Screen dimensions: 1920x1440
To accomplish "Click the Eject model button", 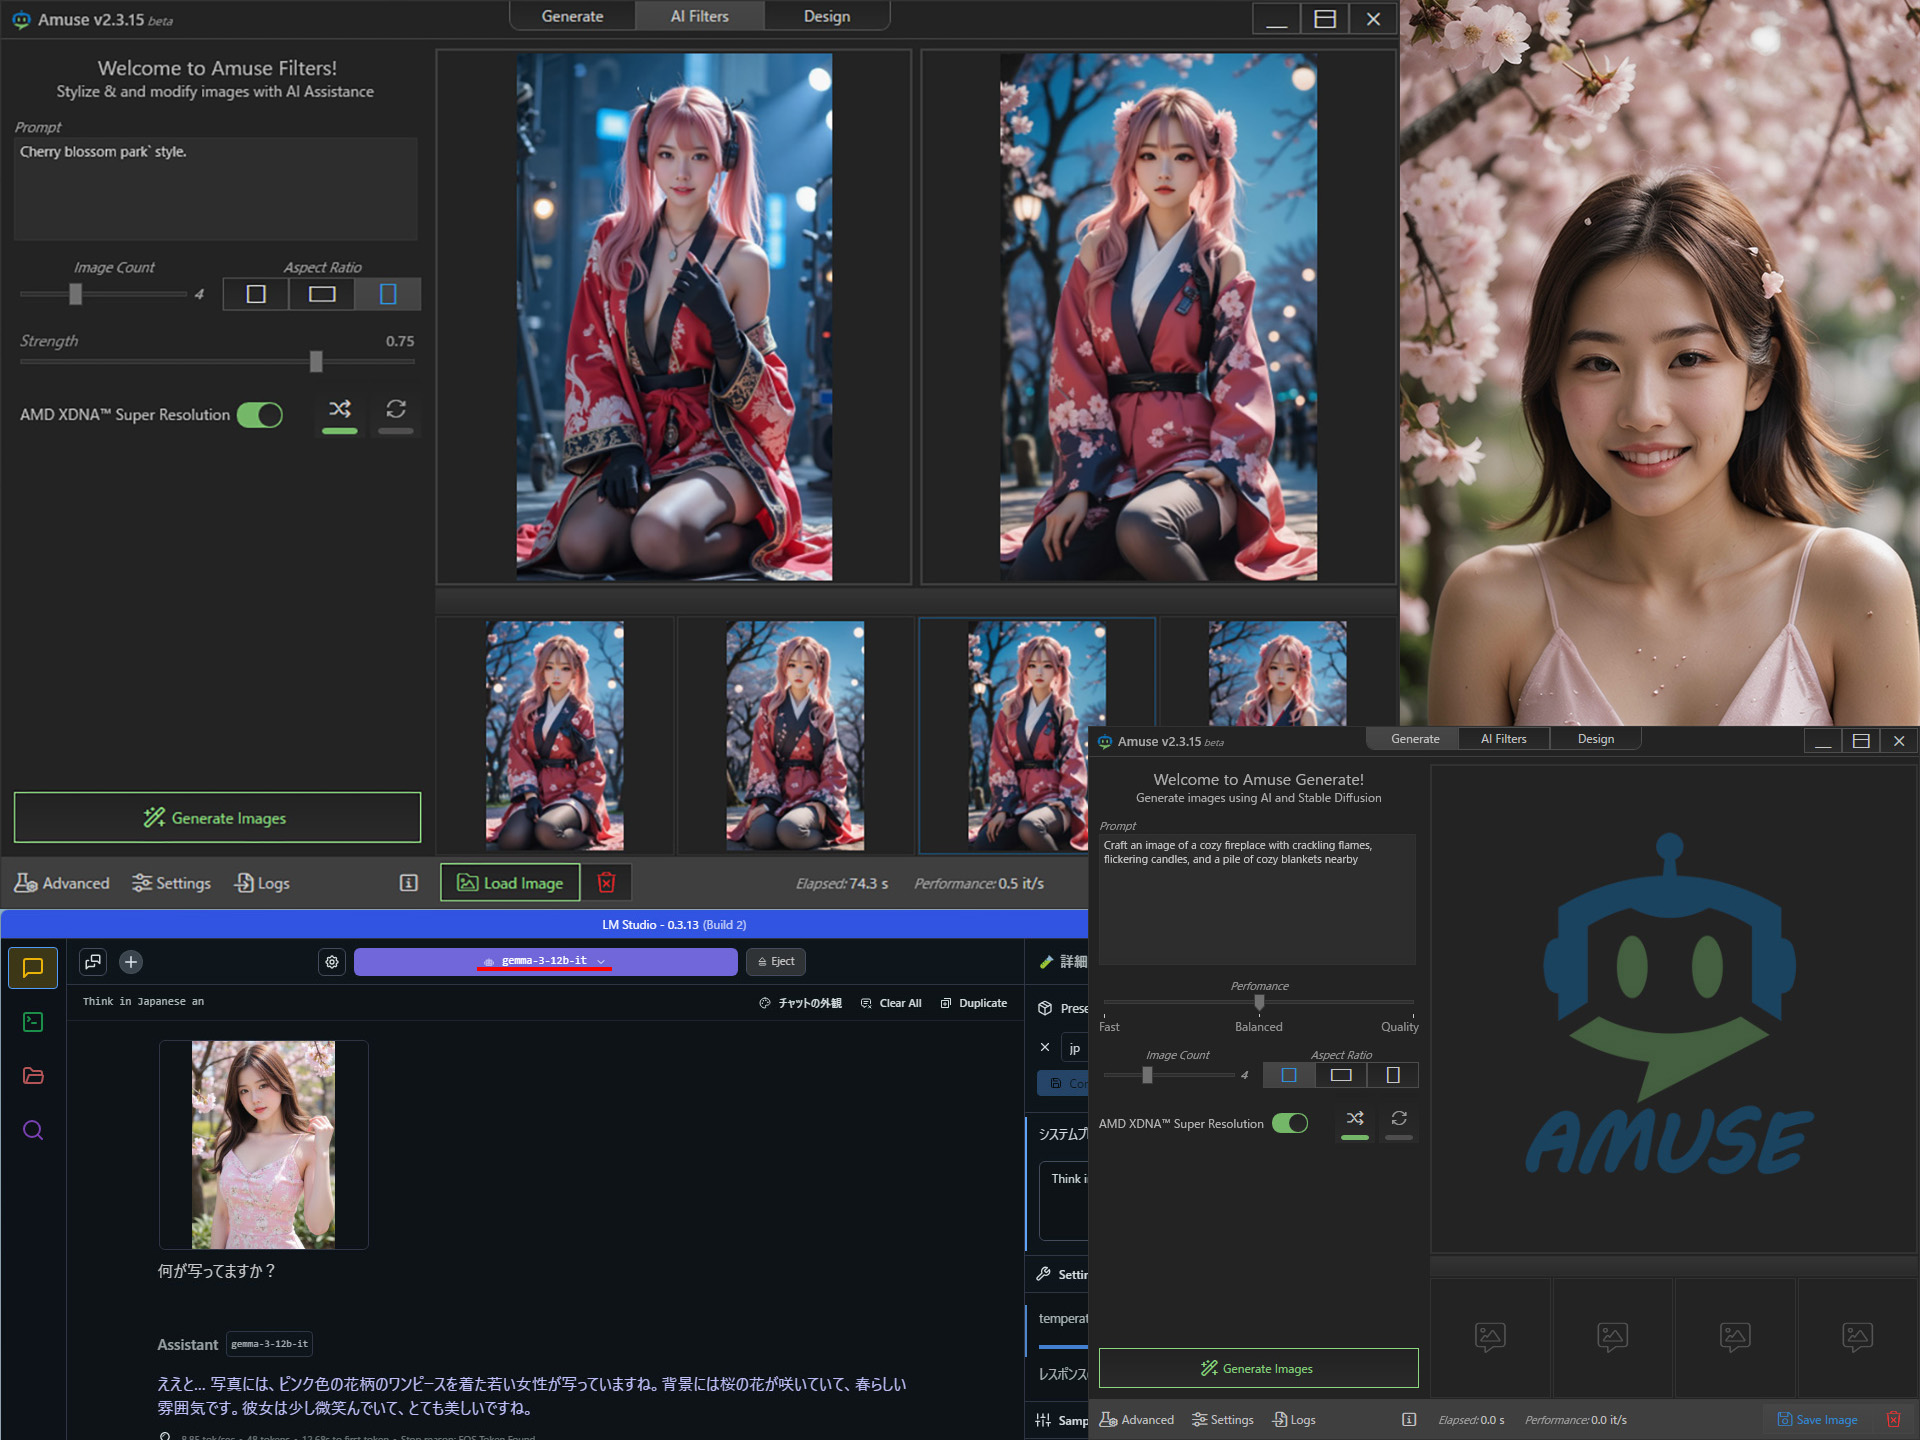I will click(x=776, y=961).
